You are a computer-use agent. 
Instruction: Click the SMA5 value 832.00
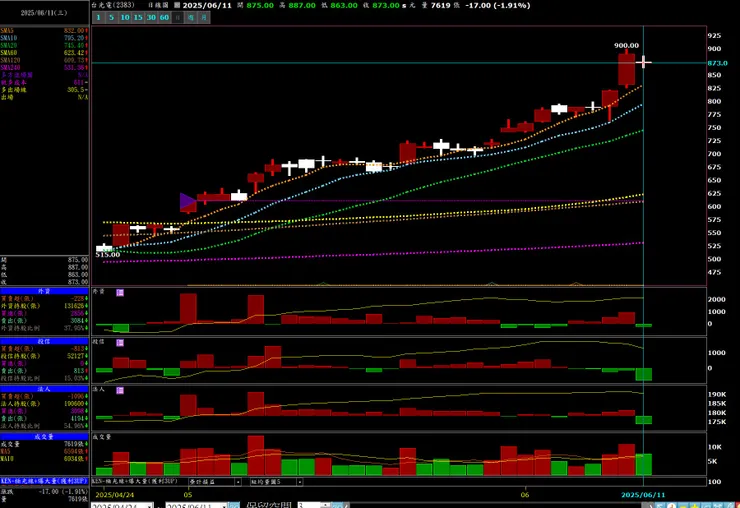click(74, 31)
